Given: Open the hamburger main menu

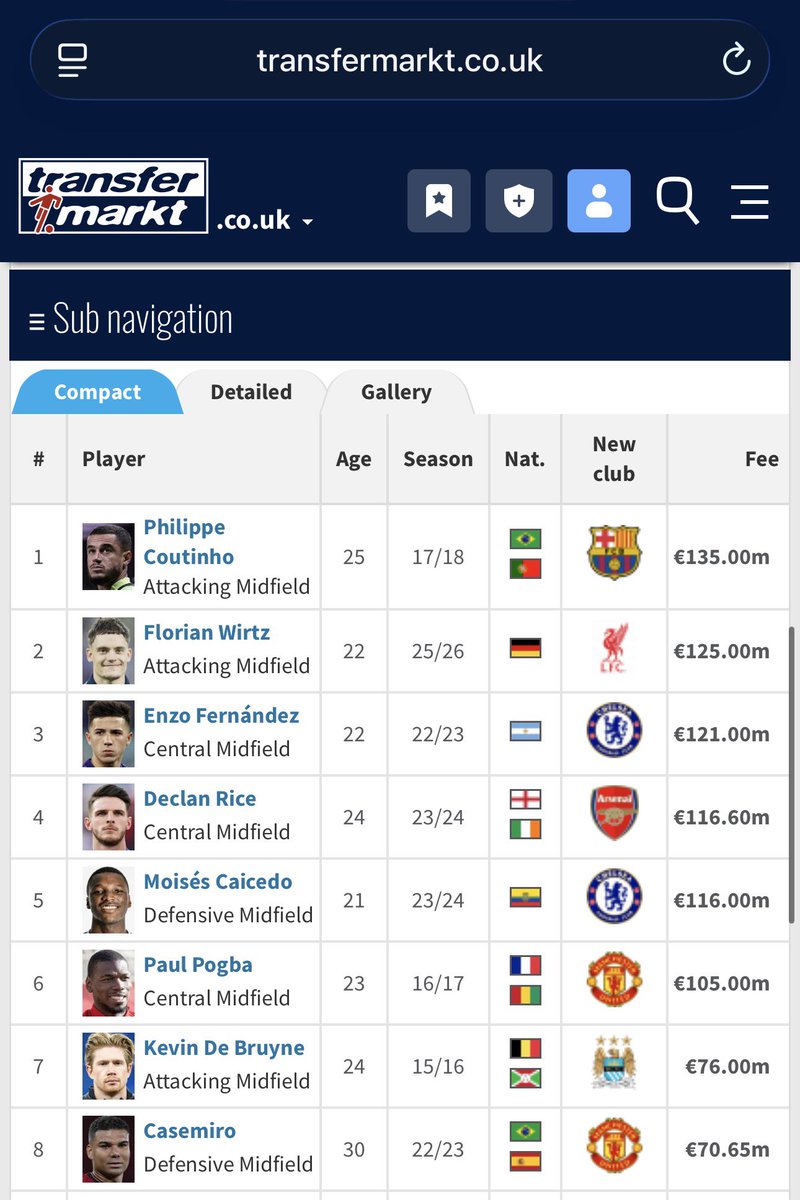Looking at the screenshot, I should pyautogui.click(x=749, y=201).
